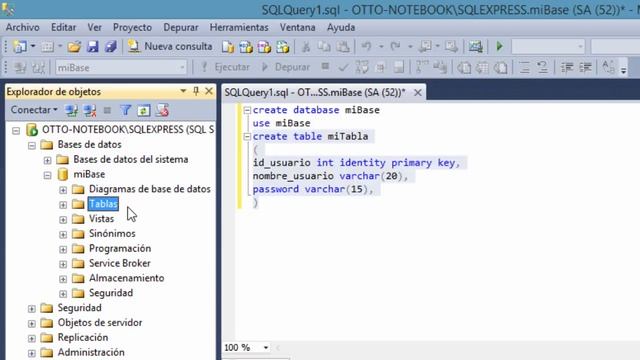Click the Redo icon

[x=395, y=47]
